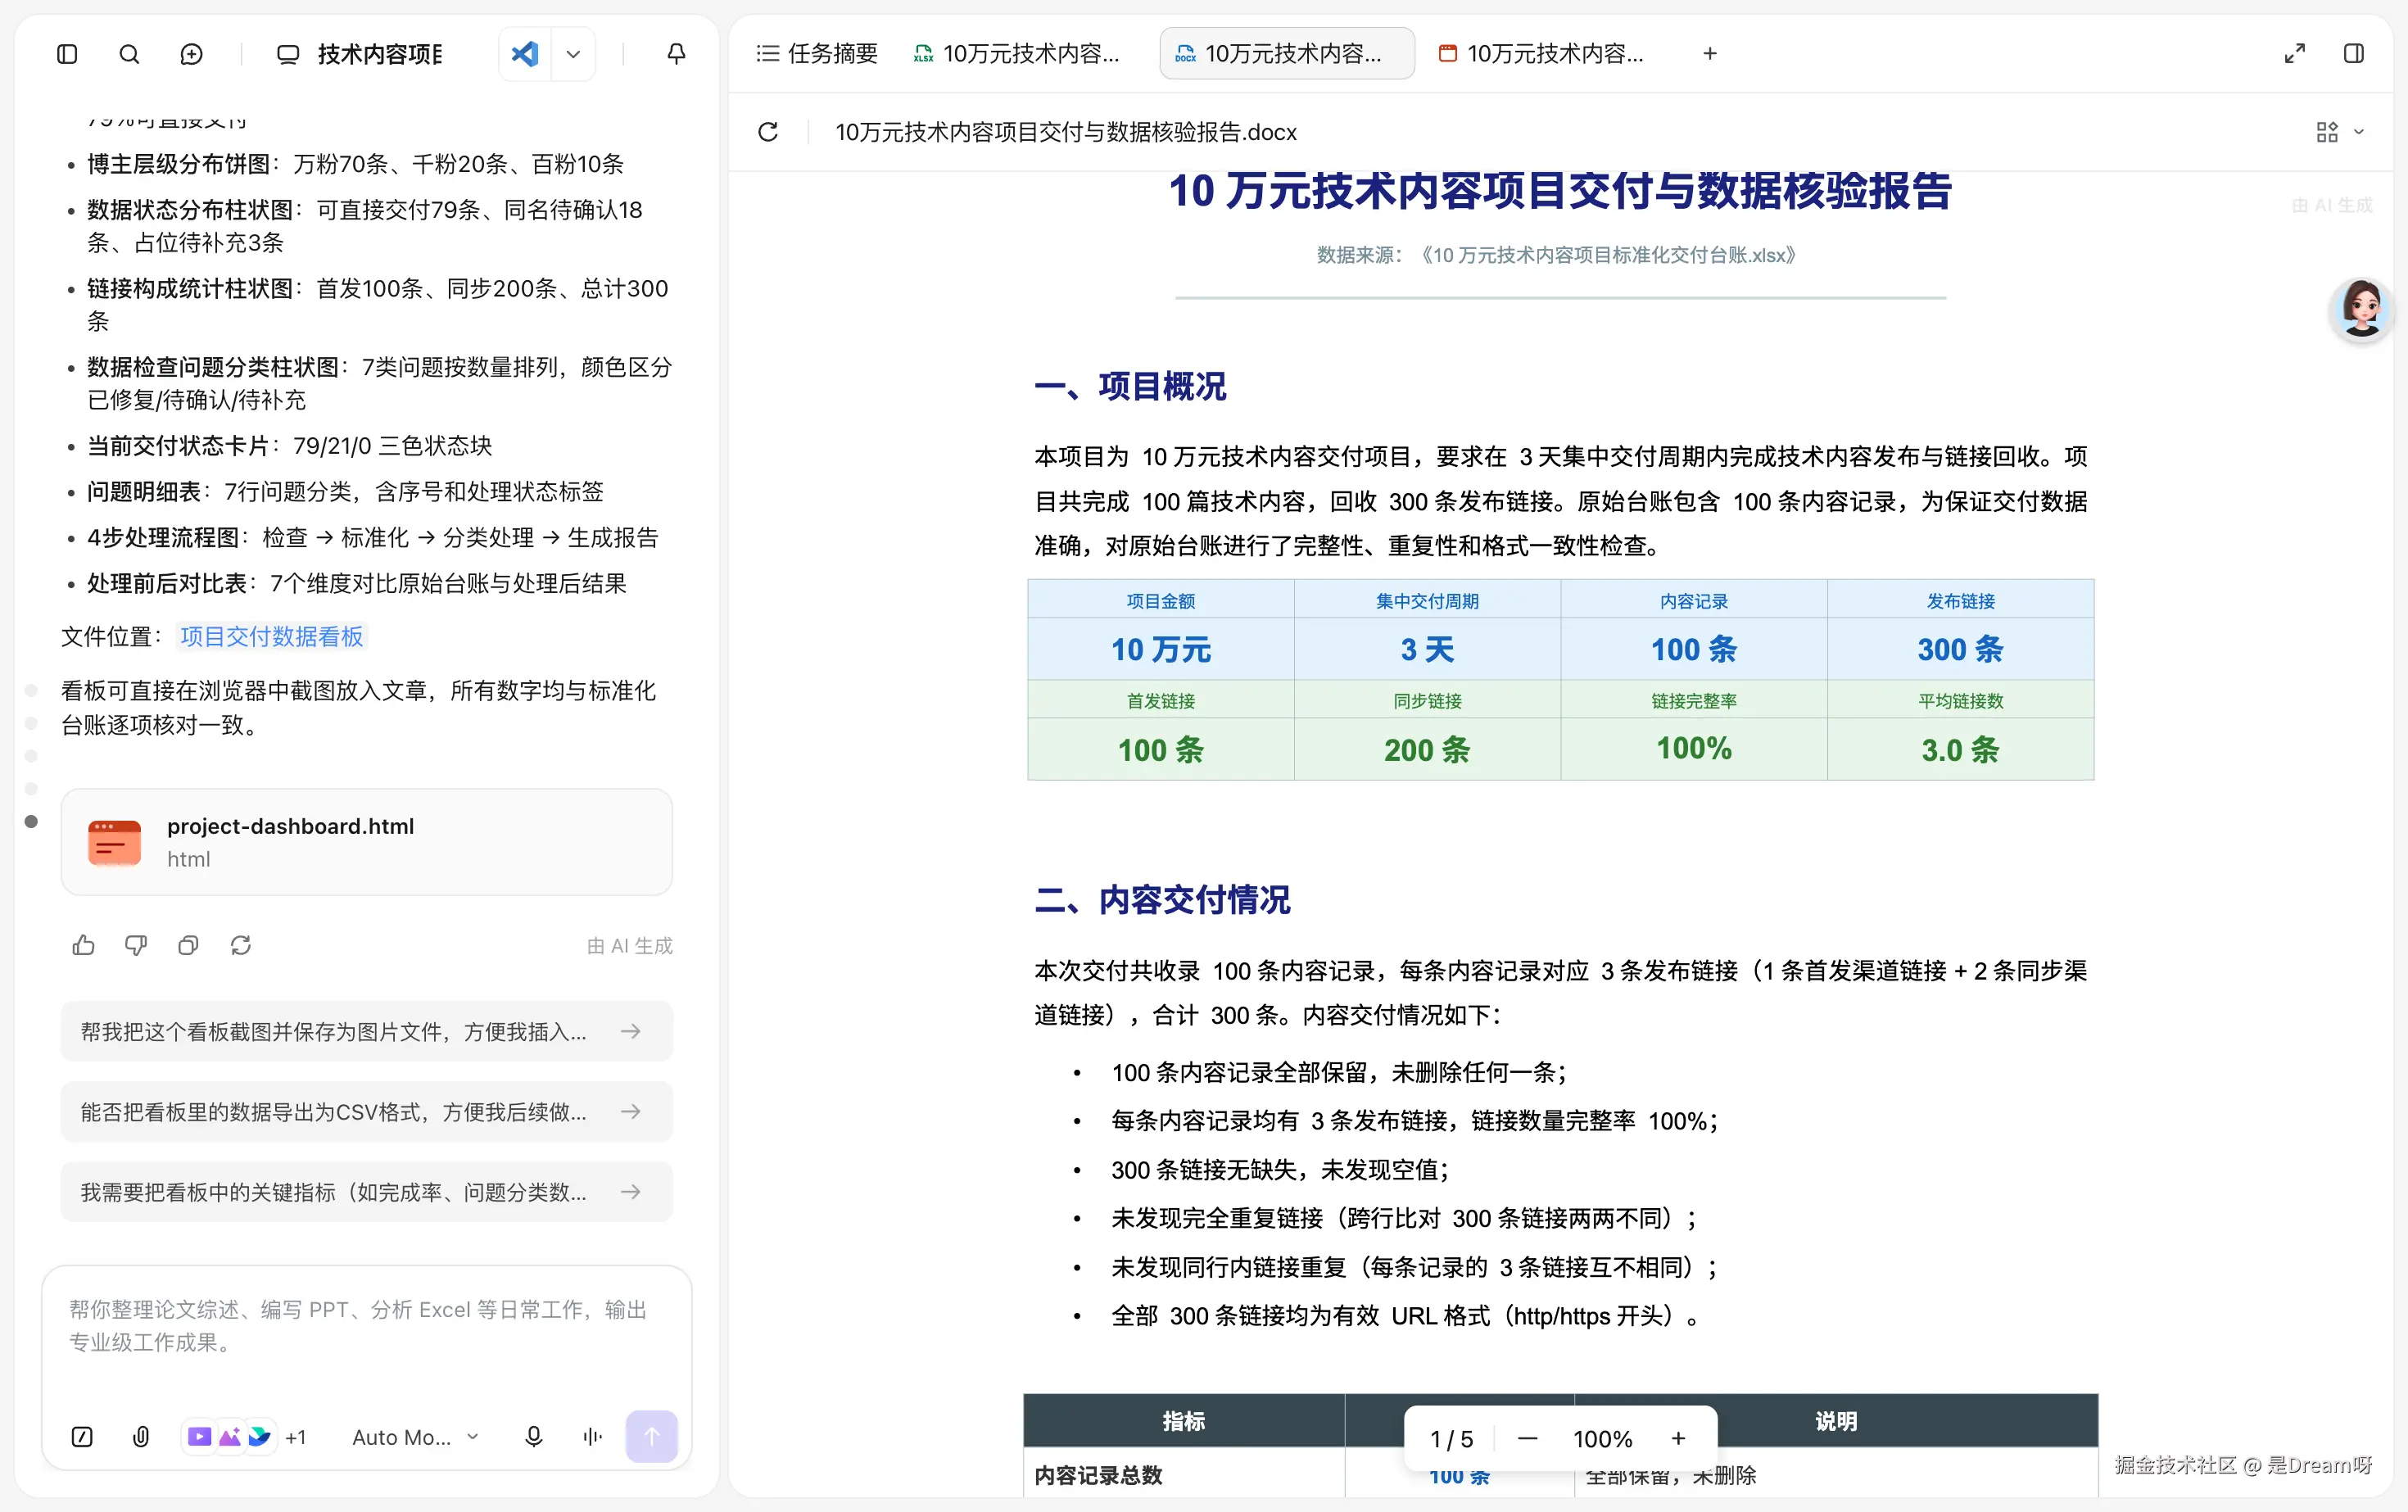Click the 3.0 条 平均链接数 cell

point(1960,750)
